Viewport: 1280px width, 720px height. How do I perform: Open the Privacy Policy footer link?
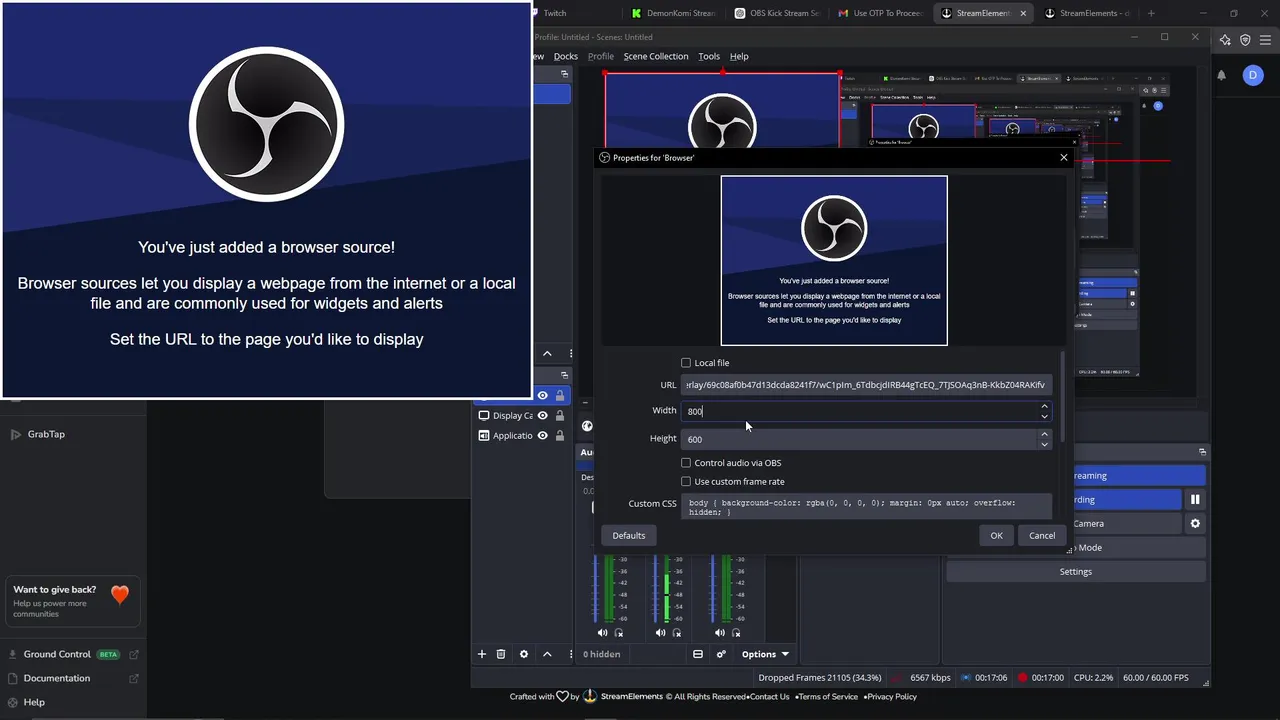(892, 697)
